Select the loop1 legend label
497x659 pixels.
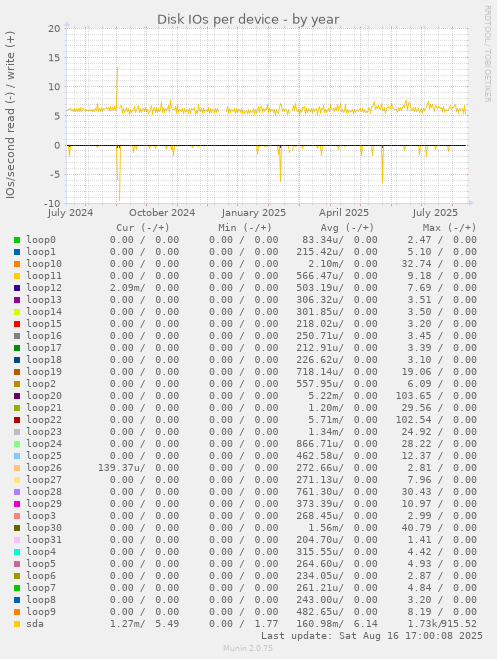pos(41,252)
